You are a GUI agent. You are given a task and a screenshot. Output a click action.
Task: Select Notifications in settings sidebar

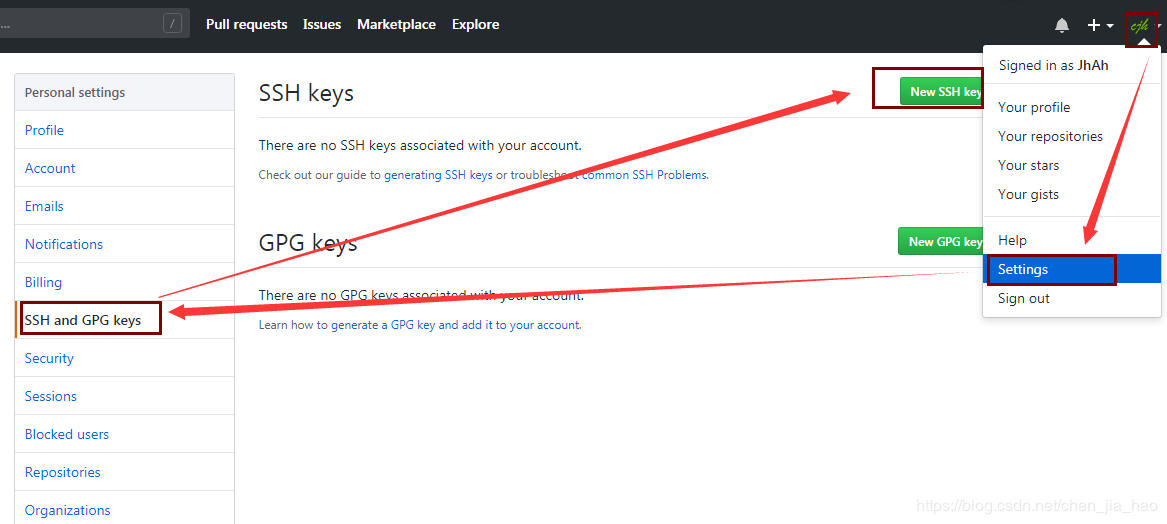pos(124,244)
